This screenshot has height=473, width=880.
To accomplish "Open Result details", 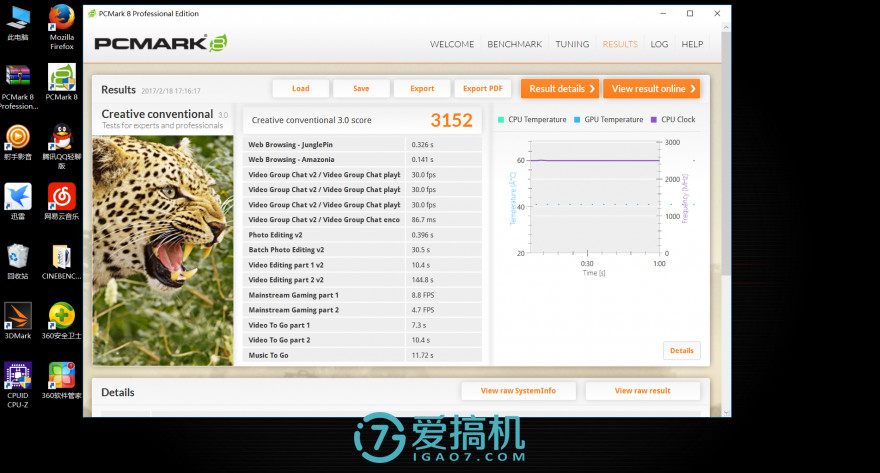I will tap(560, 89).
